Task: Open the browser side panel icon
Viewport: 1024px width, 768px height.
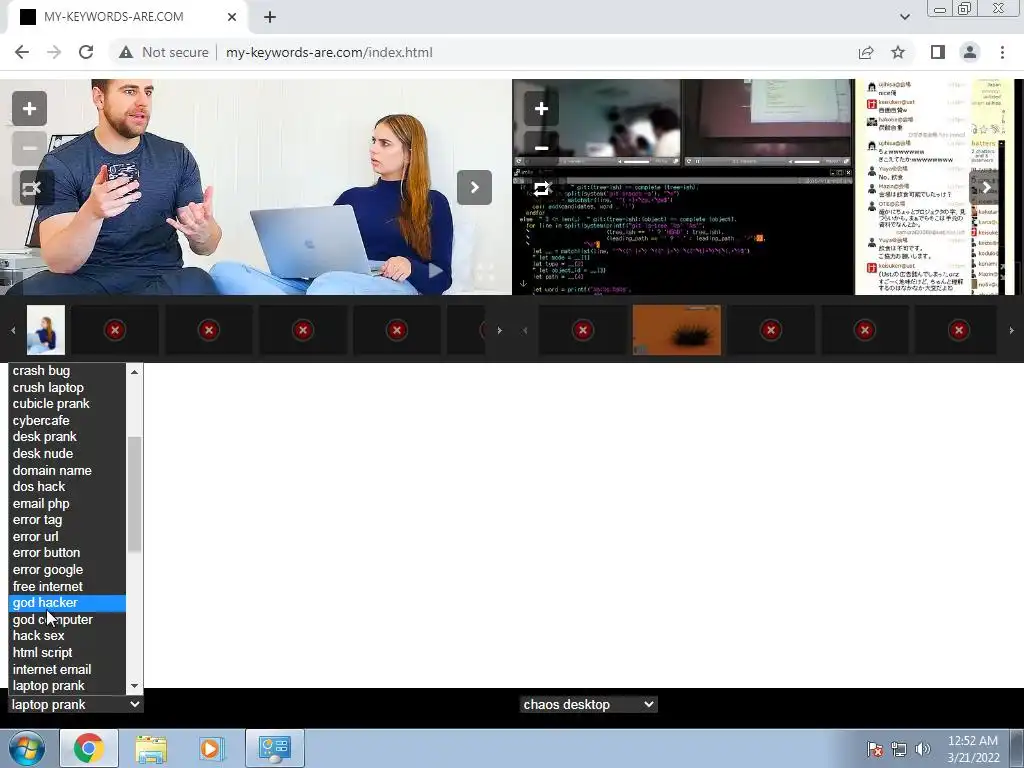Action: pos(938,52)
